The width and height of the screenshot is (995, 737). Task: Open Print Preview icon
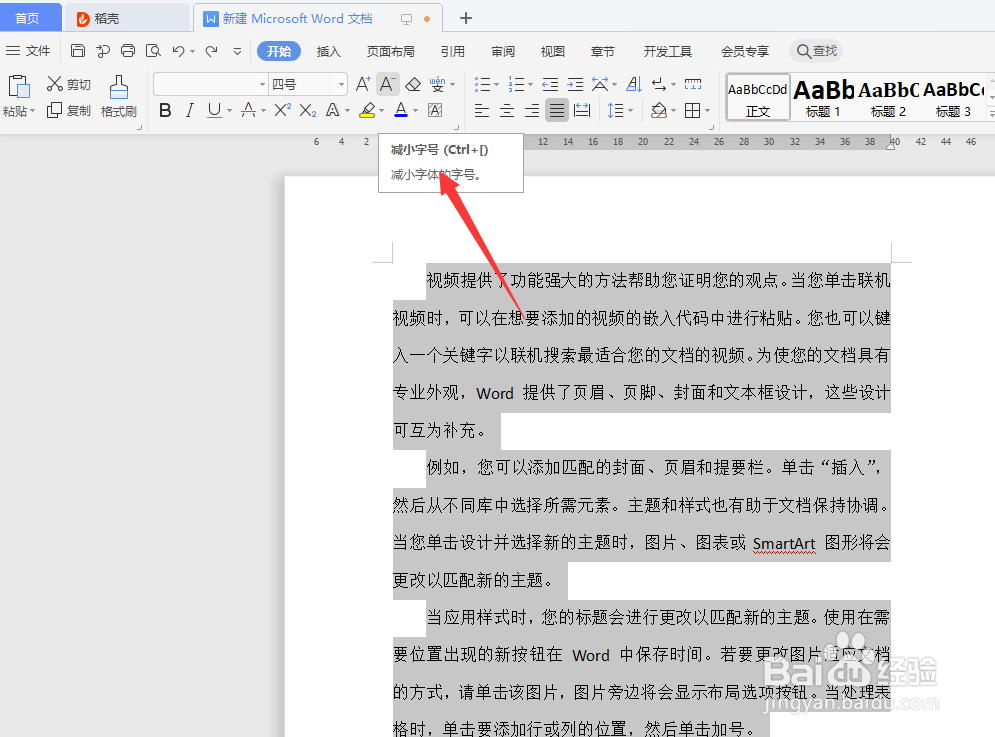[153, 51]
